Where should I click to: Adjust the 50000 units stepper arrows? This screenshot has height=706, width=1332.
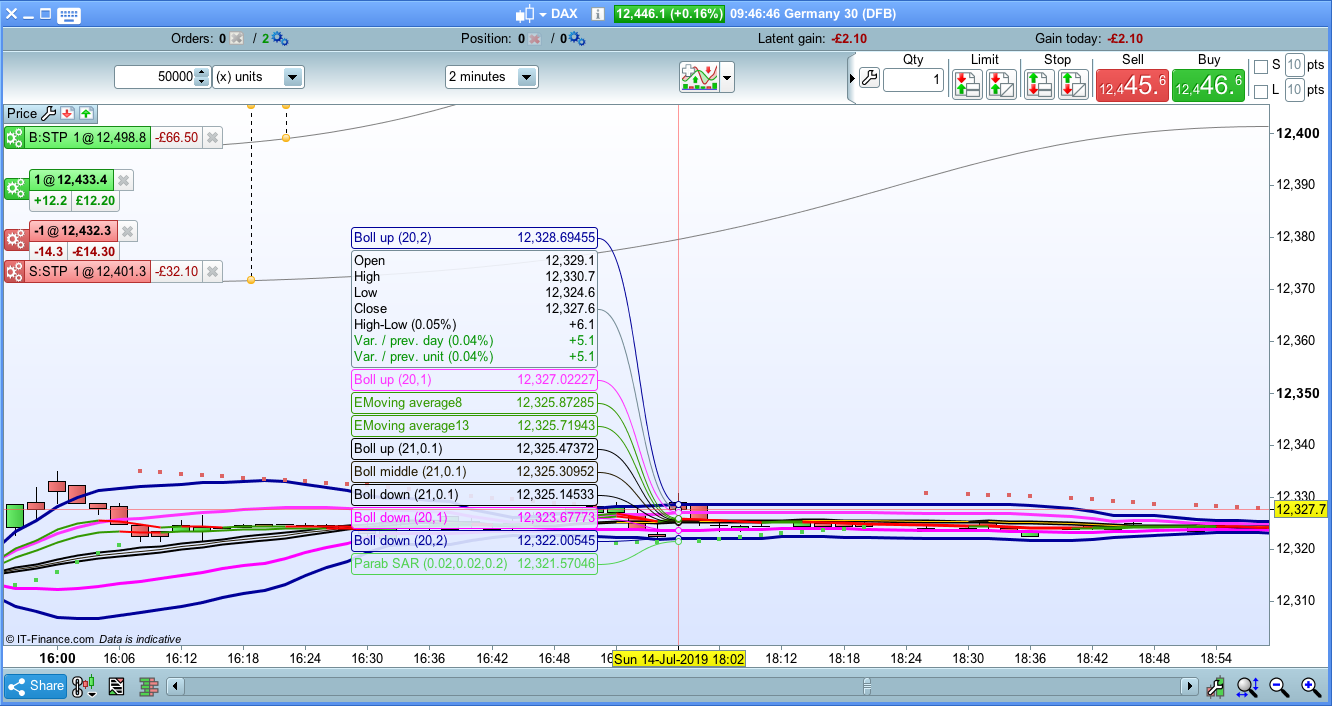click(202, 77)
